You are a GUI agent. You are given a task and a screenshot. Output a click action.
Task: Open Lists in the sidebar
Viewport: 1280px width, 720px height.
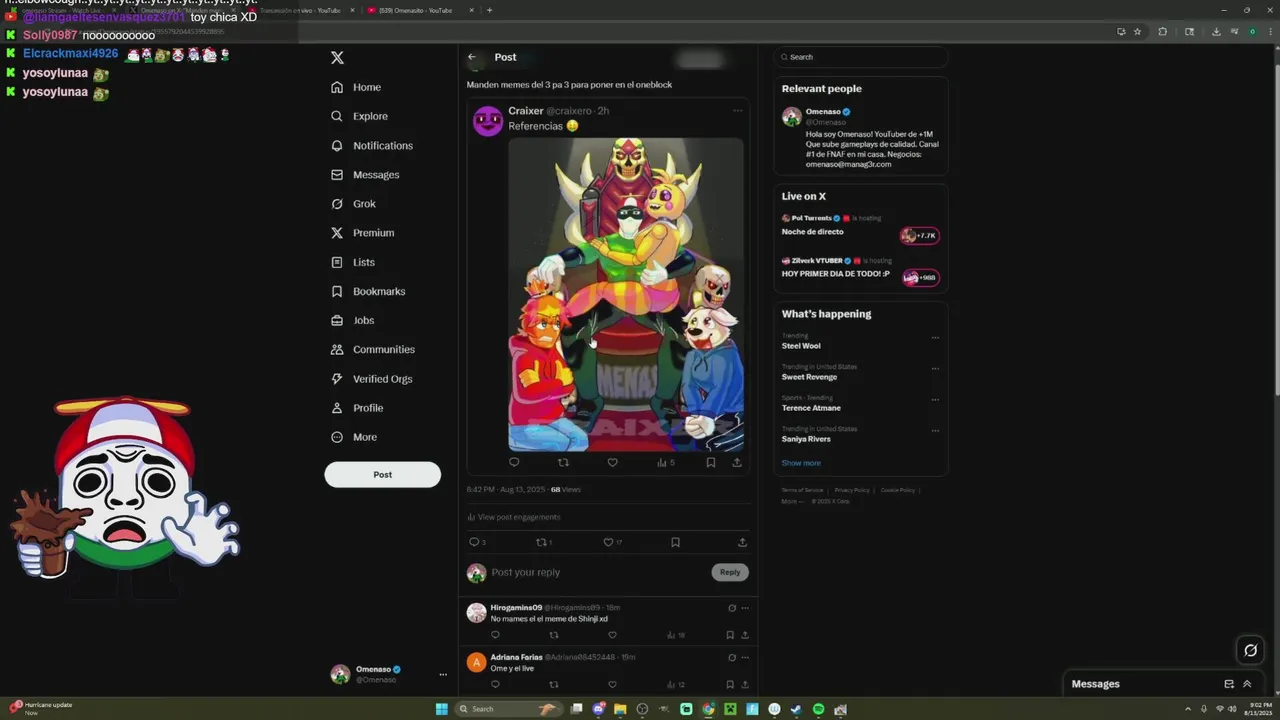pos(352,262)
